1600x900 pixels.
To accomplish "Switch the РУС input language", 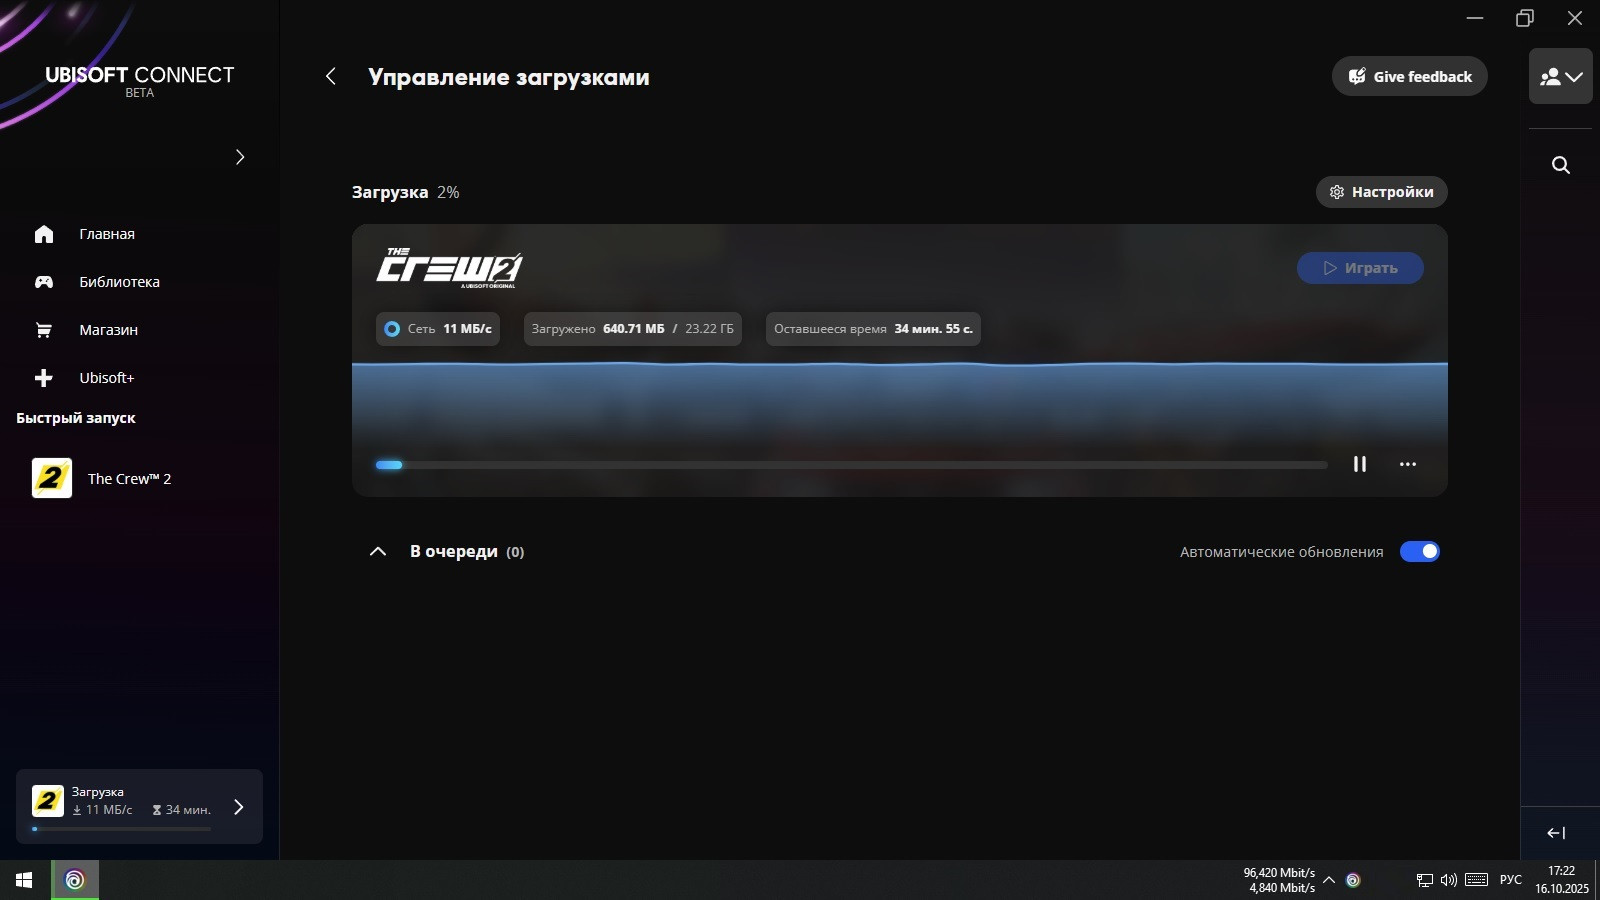I will (1511, 880).
